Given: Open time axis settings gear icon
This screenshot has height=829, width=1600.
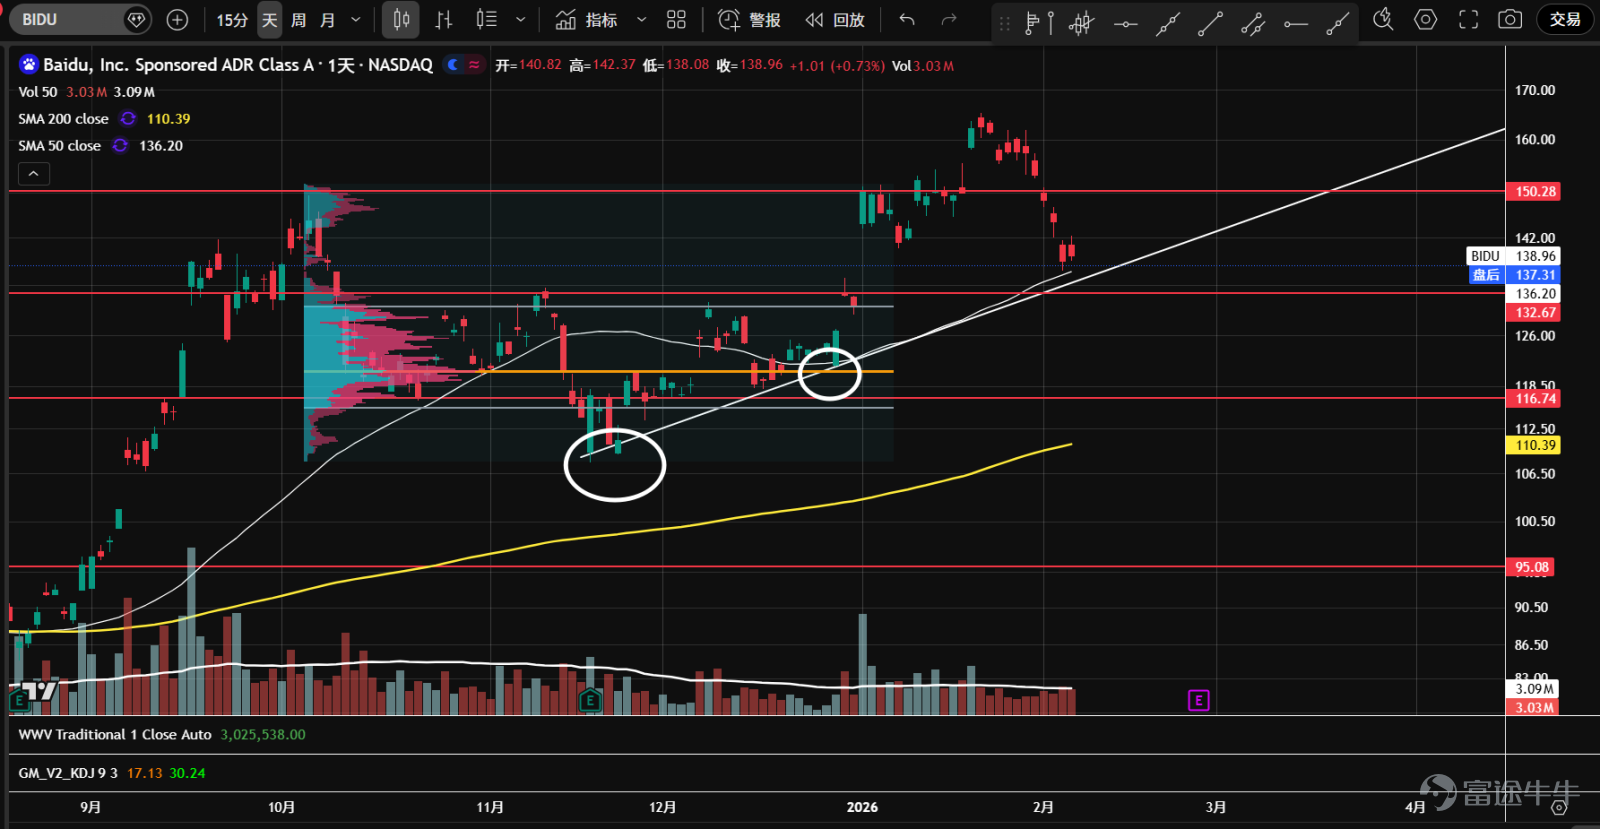Looking at the screenshot, I should 1558,807.
